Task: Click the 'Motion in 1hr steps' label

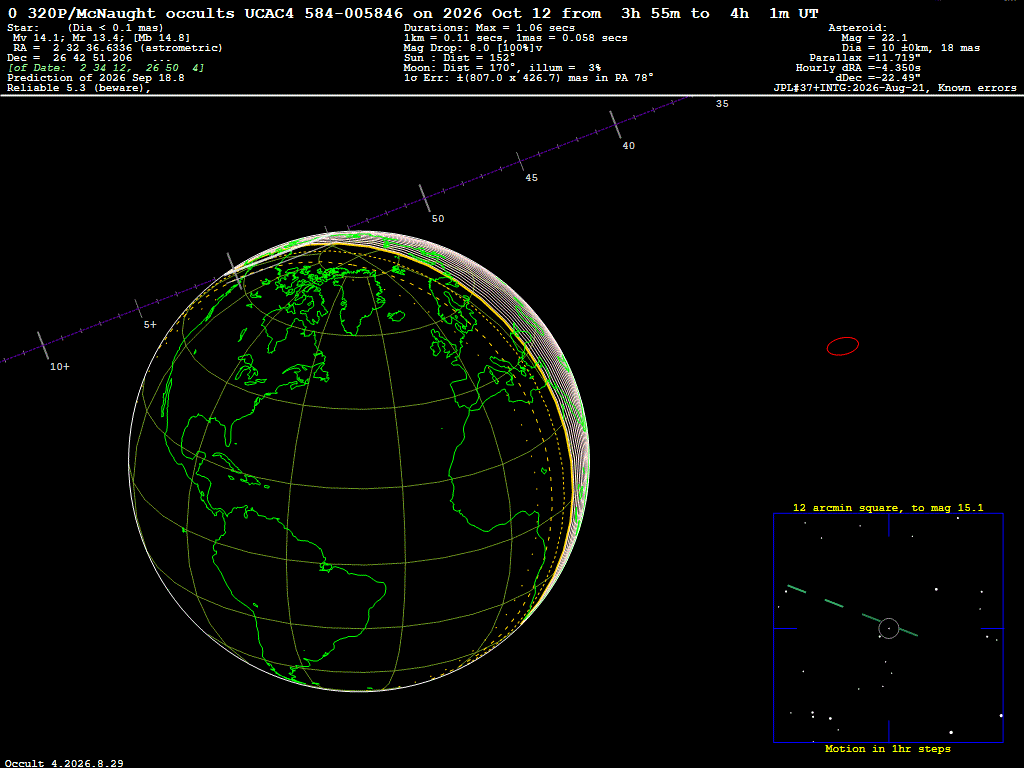Action: 888,748
